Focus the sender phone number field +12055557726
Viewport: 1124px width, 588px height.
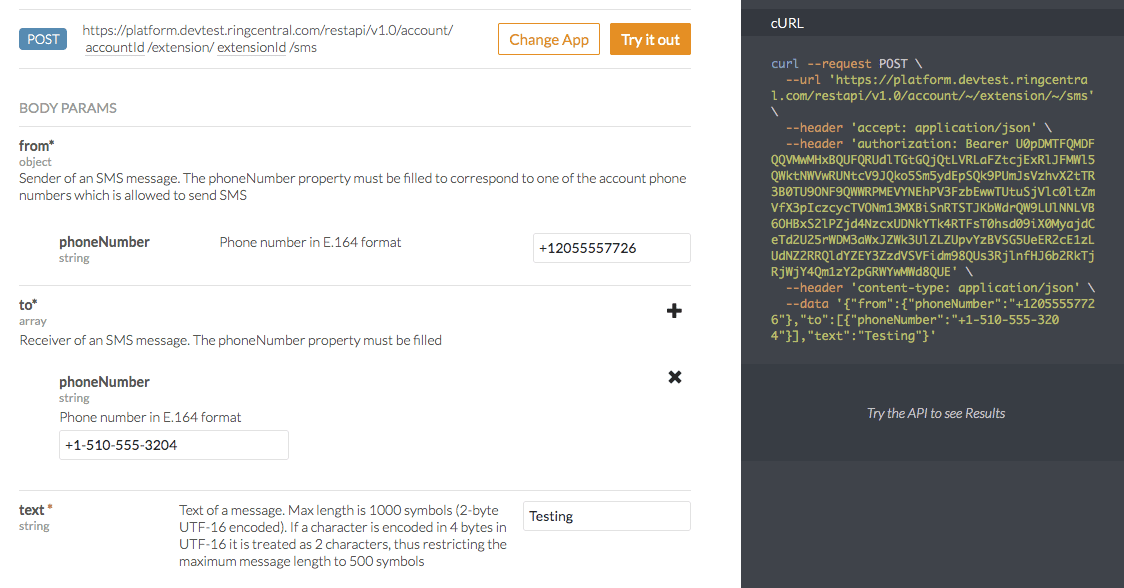(611, 248)
